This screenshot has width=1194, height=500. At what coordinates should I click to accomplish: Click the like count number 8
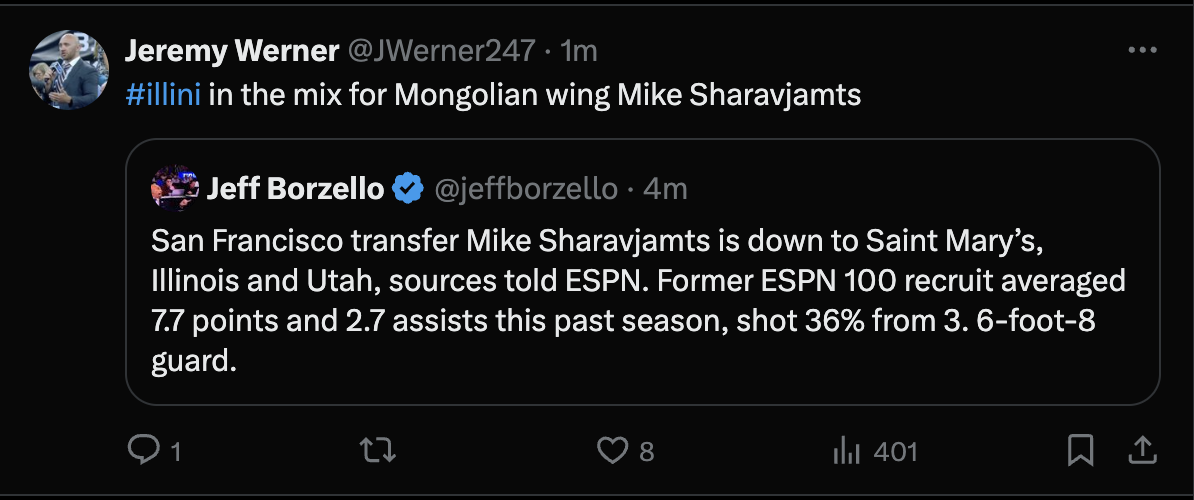tap(646, 452)
